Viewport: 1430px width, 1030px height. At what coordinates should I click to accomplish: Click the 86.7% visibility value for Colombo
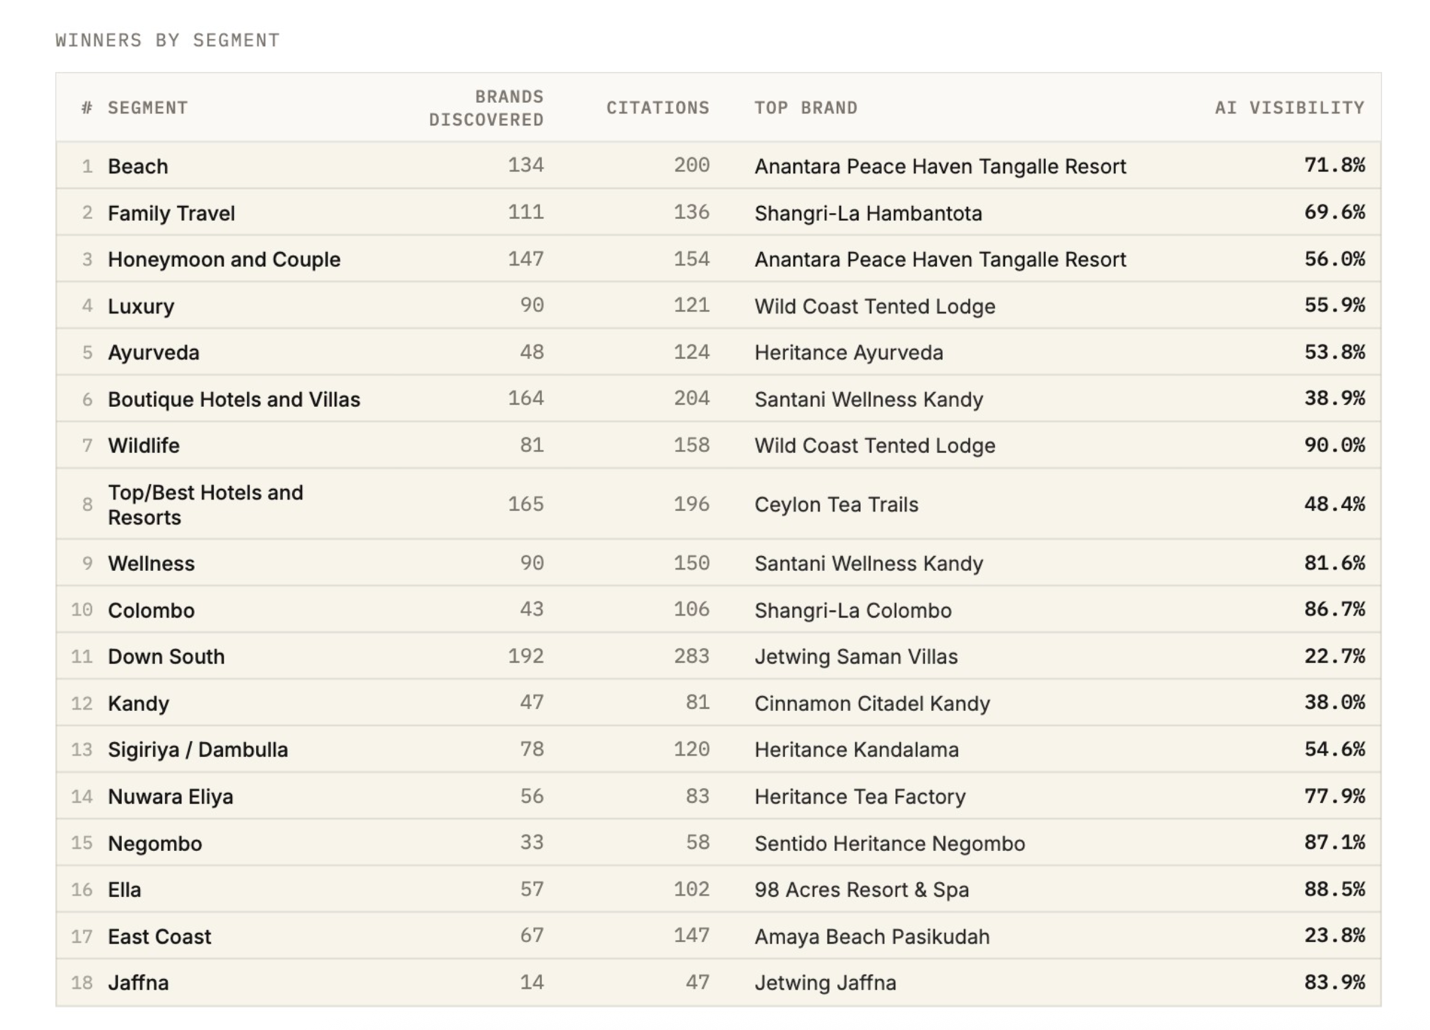point(1334,609)
